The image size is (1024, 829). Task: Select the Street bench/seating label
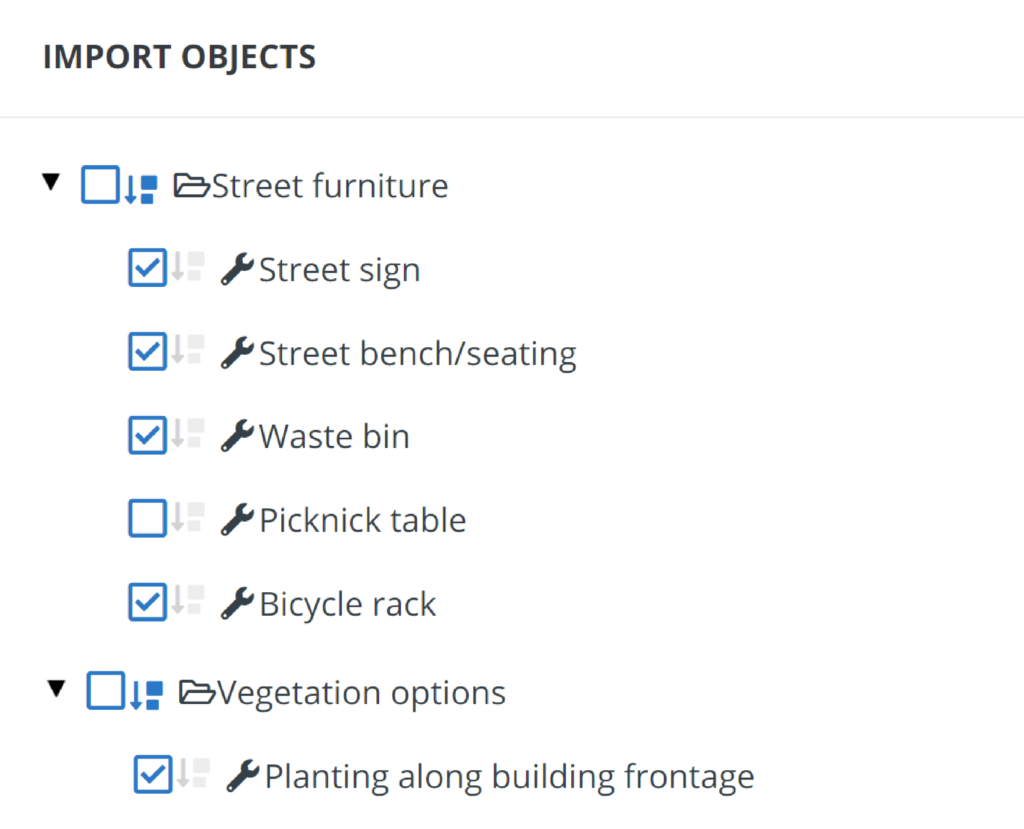tap(418, 354)
